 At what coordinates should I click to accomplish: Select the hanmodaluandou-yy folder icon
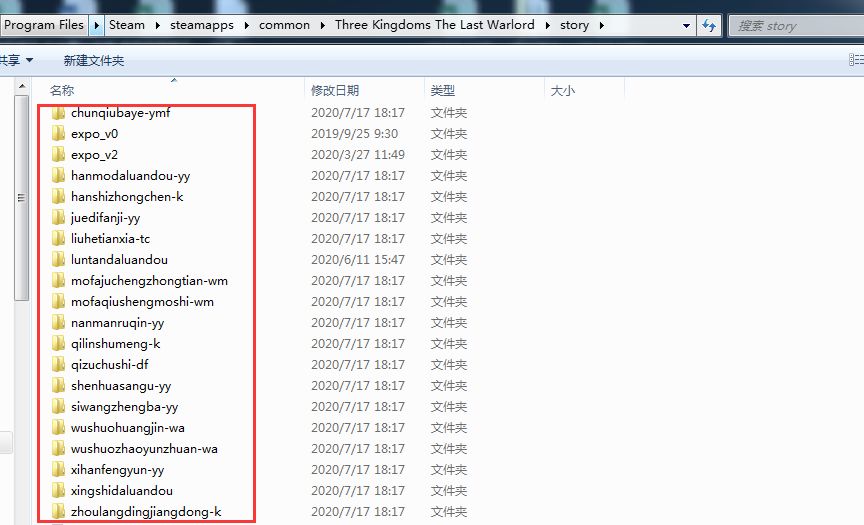tap(58, 176)
